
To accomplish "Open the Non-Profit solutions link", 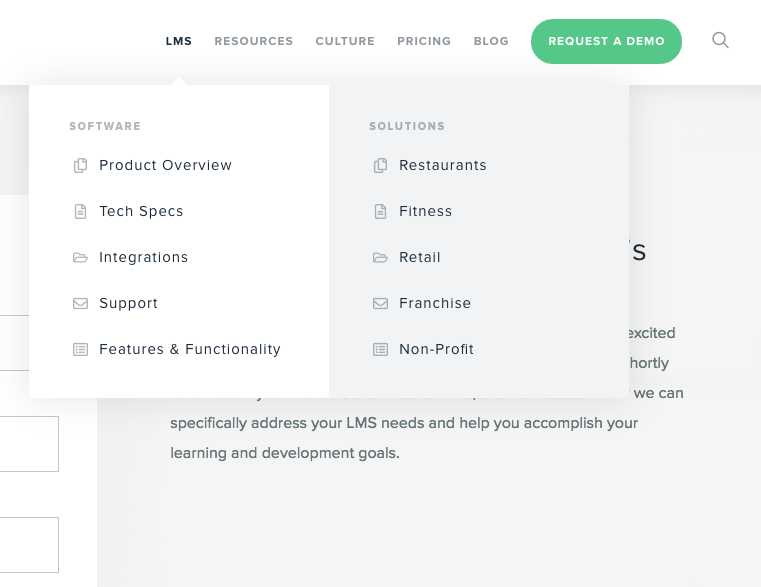I will tap(436, 350).
